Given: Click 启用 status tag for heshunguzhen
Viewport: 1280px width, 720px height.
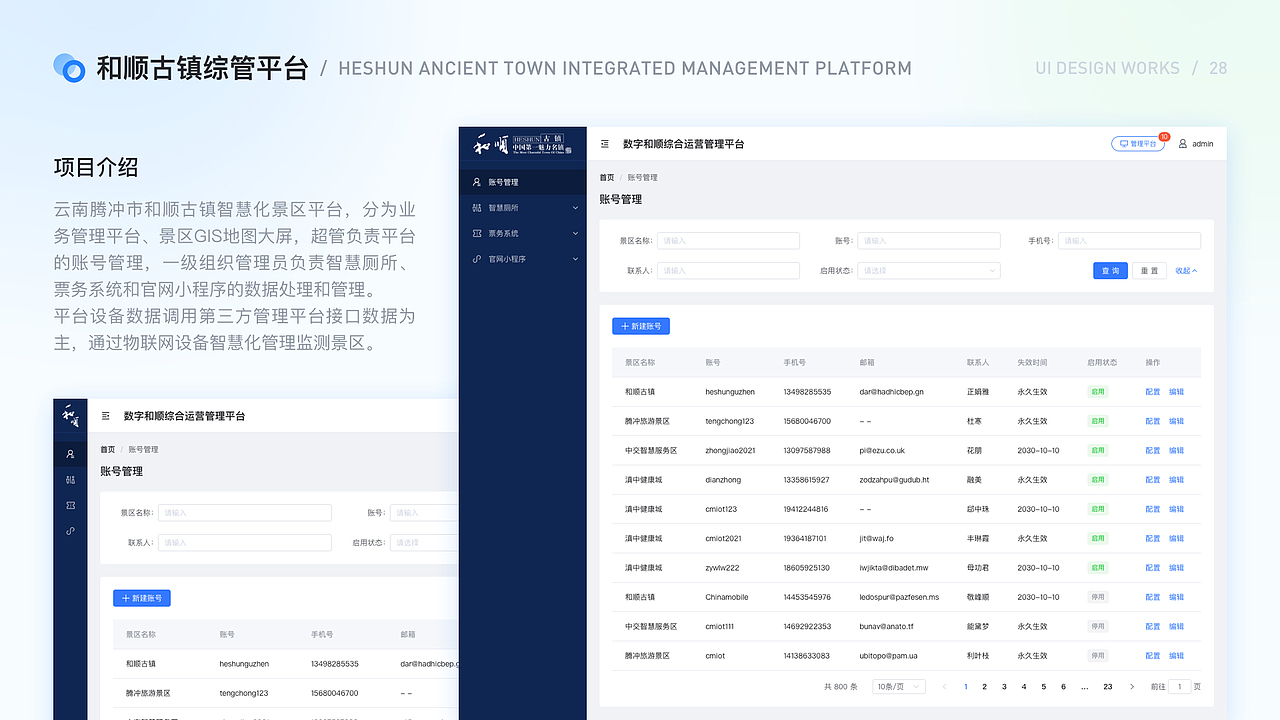Looking at the screenshot, I should 1098,392.
